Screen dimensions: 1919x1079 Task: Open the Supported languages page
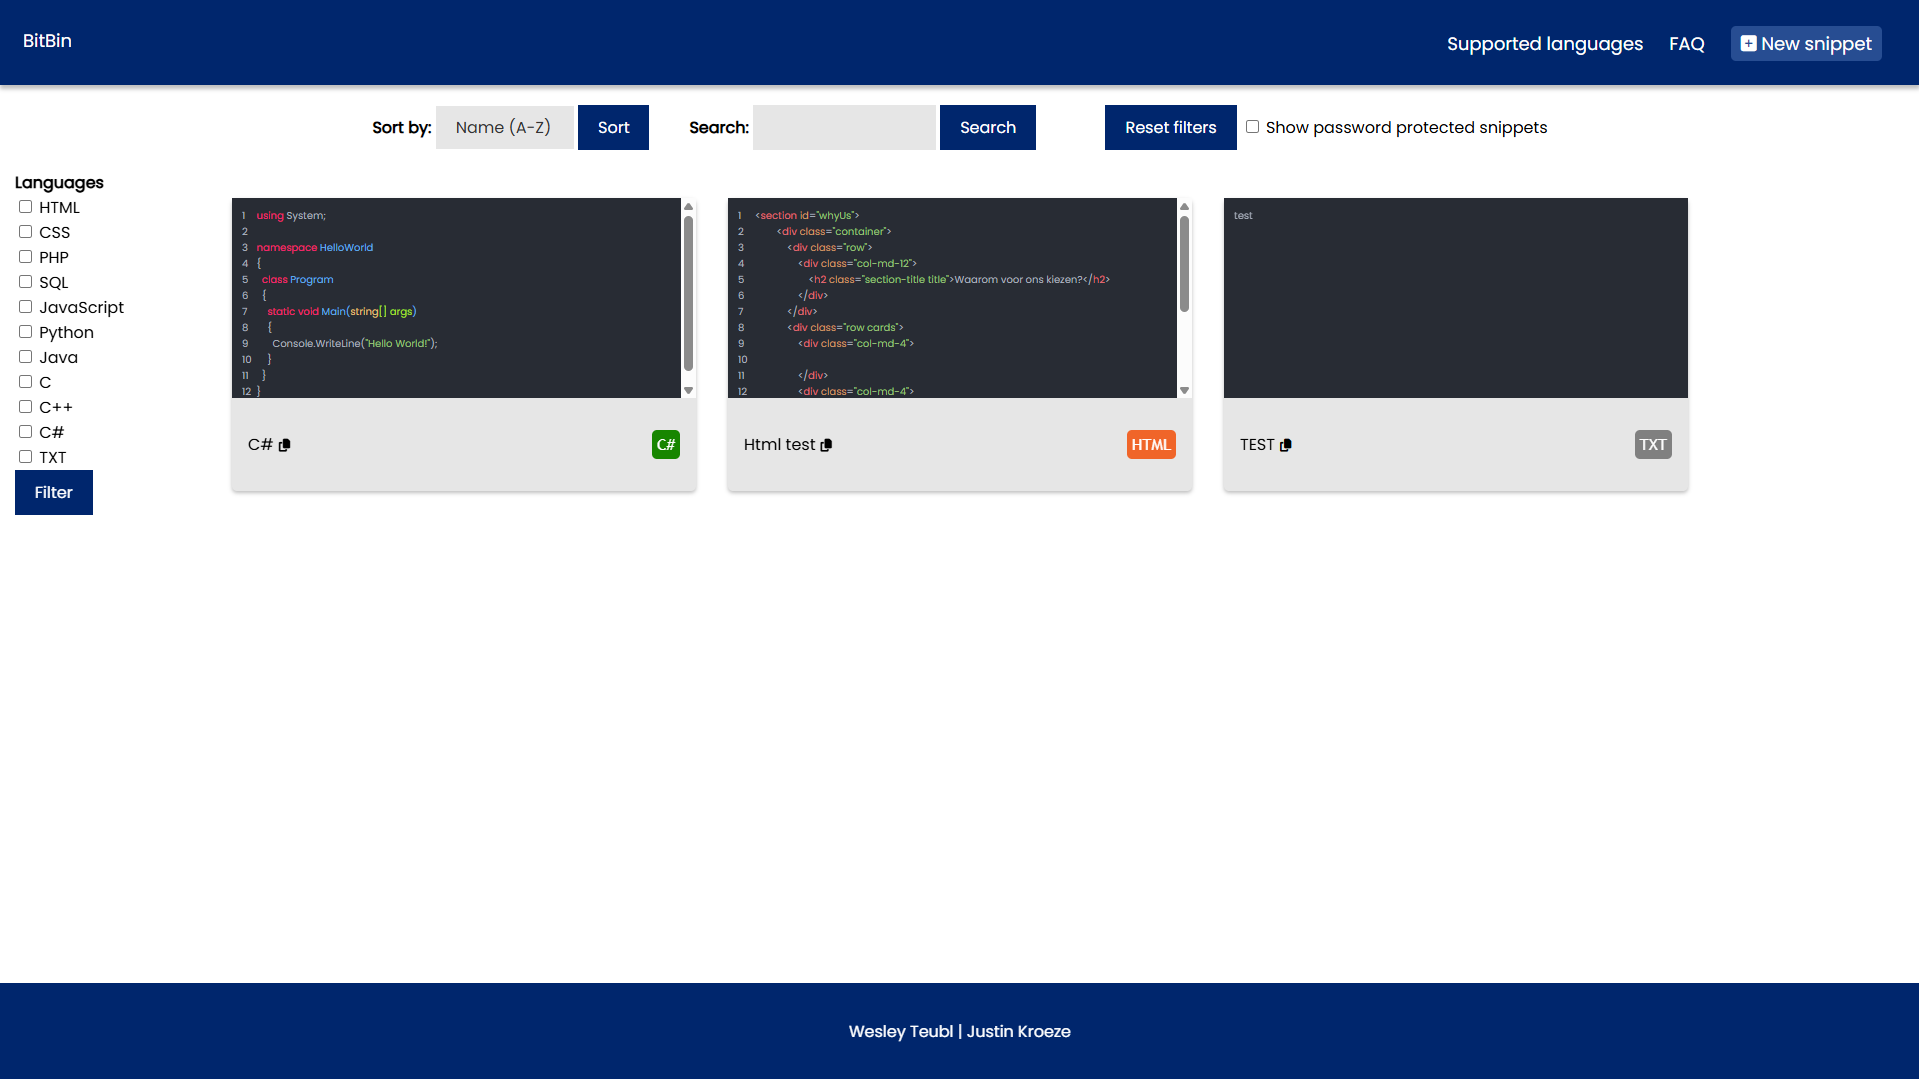[x=1544, y=43]
